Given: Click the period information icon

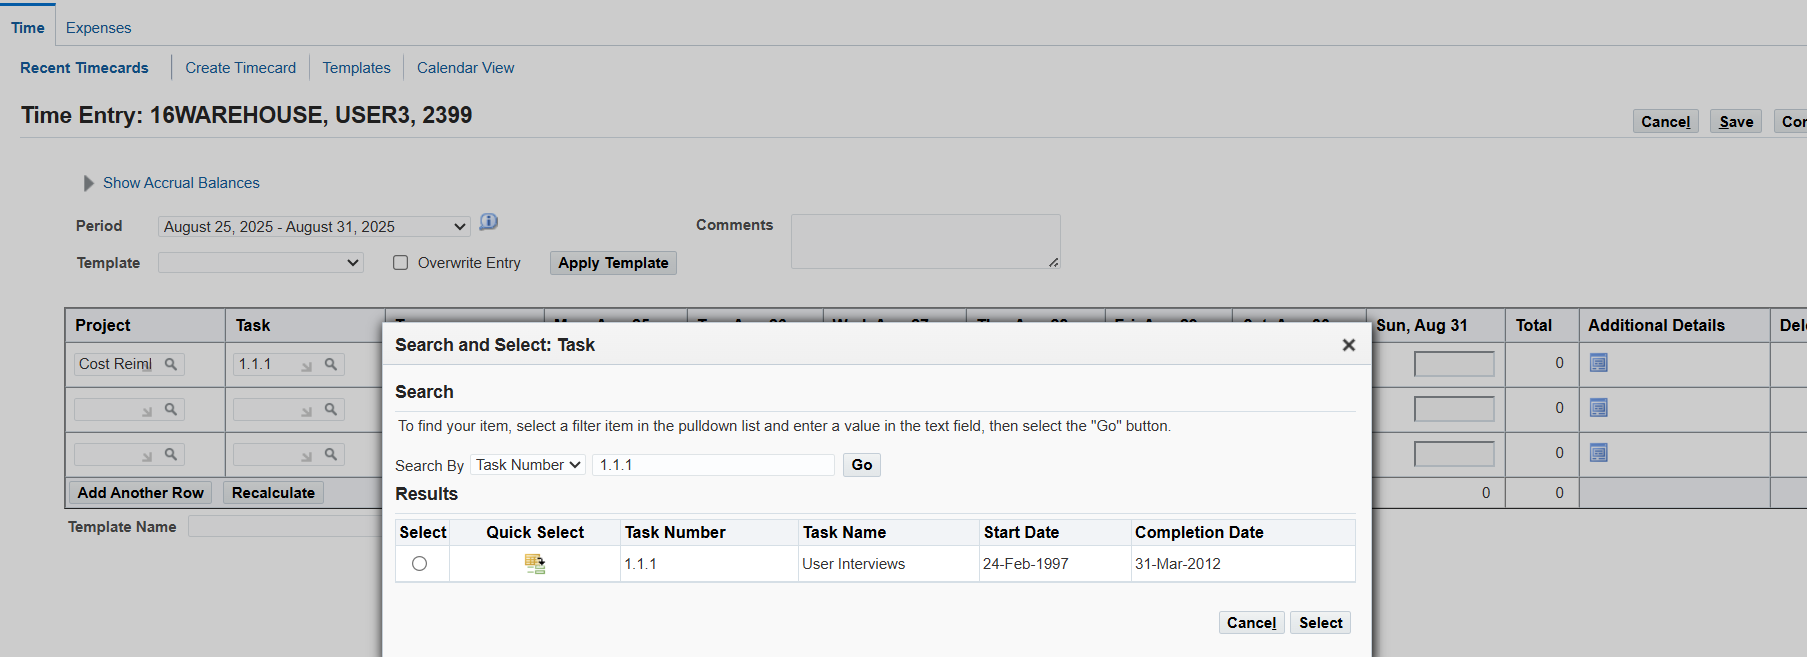Looking at the screenshot, I should (x=489, y=222).
